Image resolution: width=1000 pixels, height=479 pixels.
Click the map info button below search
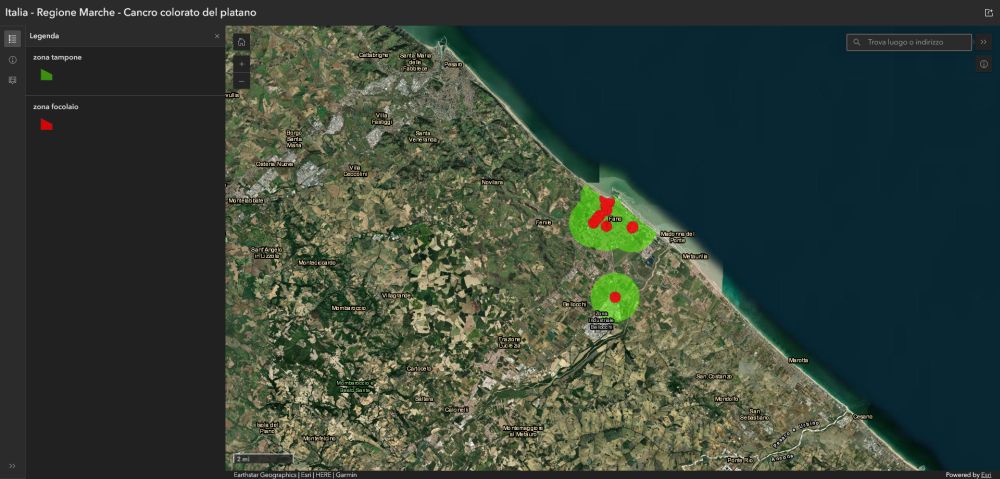[983, 64]
